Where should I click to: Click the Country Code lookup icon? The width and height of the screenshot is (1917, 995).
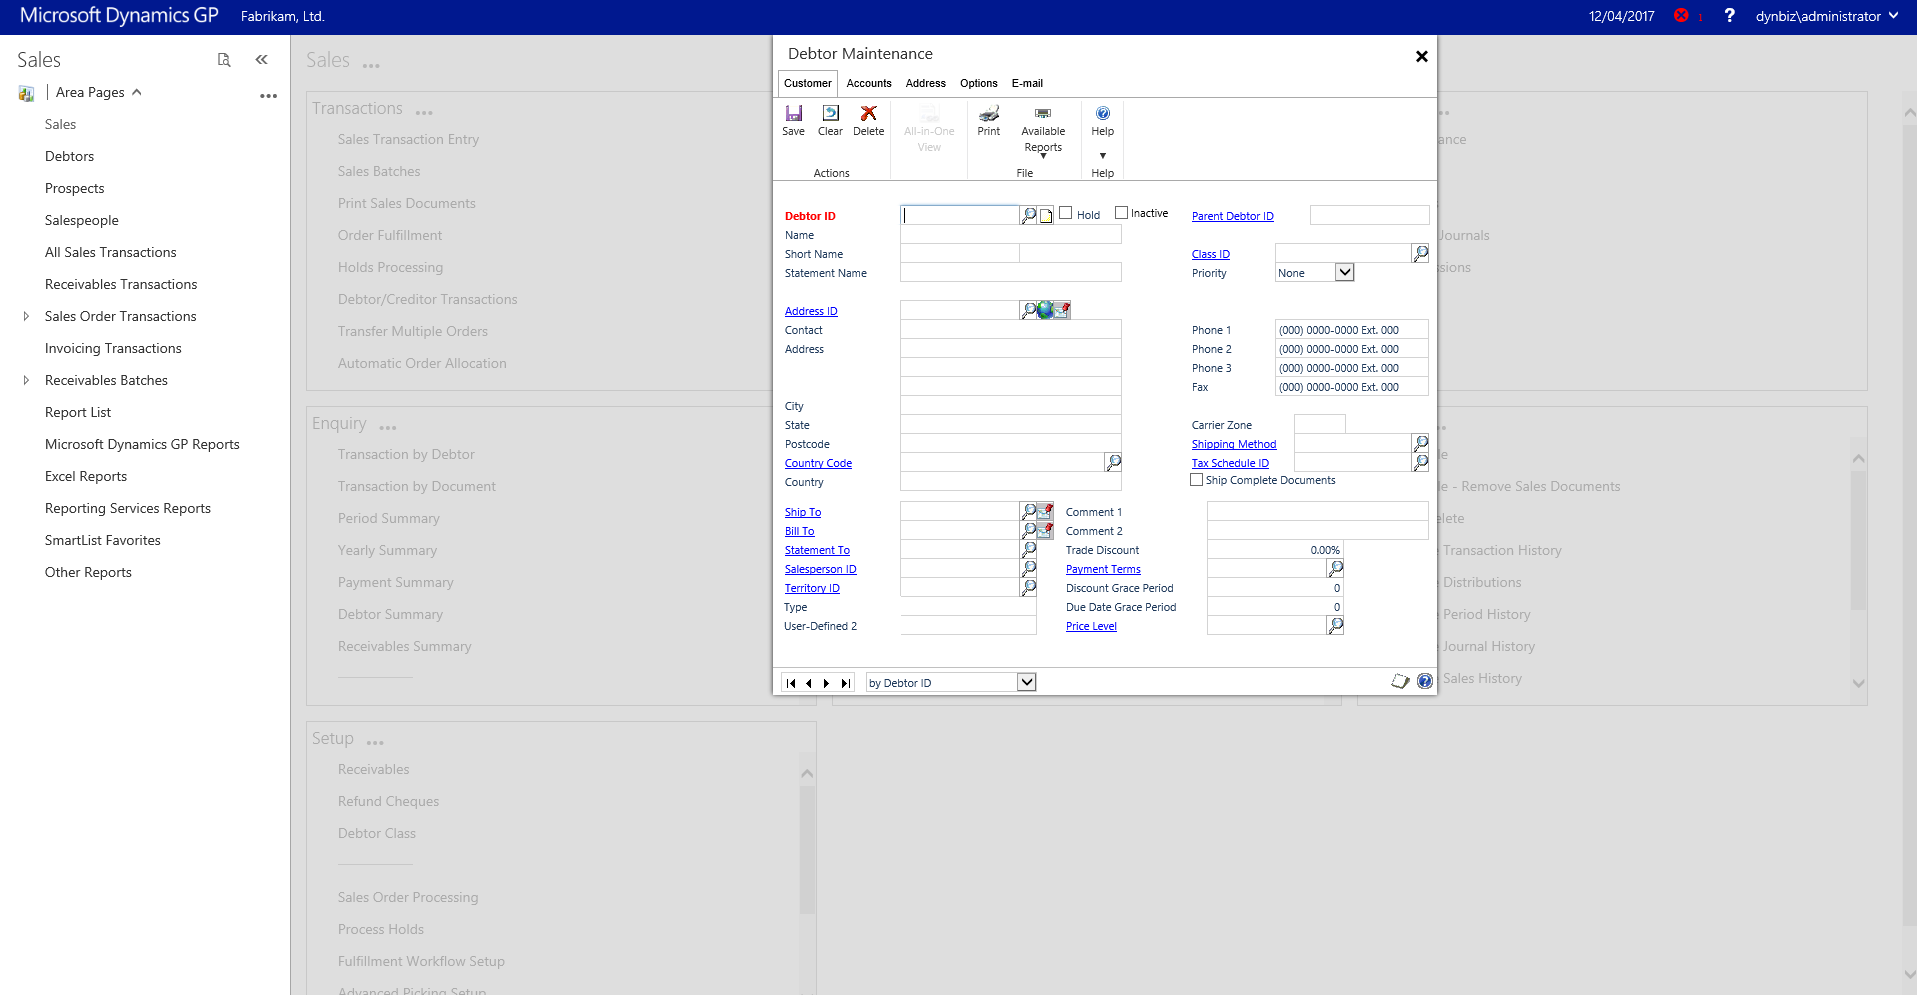[x=1113, y=462]
